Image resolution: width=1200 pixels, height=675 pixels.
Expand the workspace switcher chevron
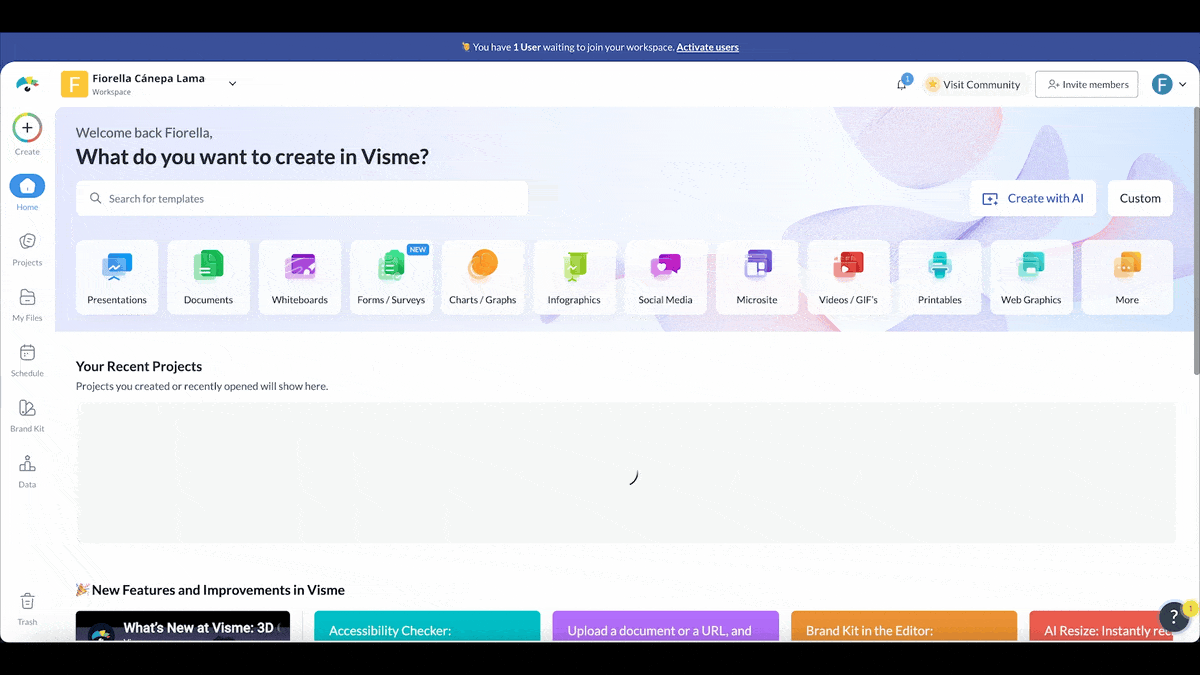(x=232, y=84)
